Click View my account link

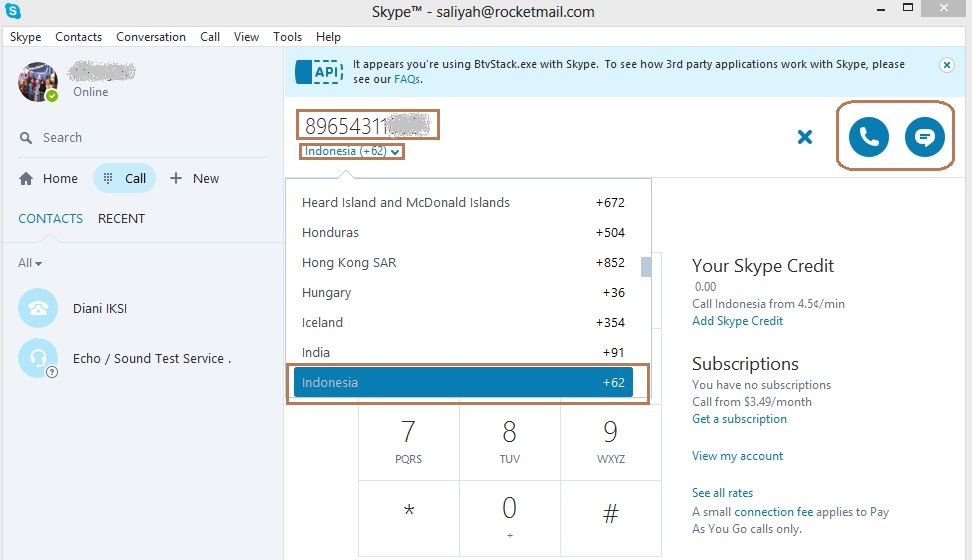point(737,456)
